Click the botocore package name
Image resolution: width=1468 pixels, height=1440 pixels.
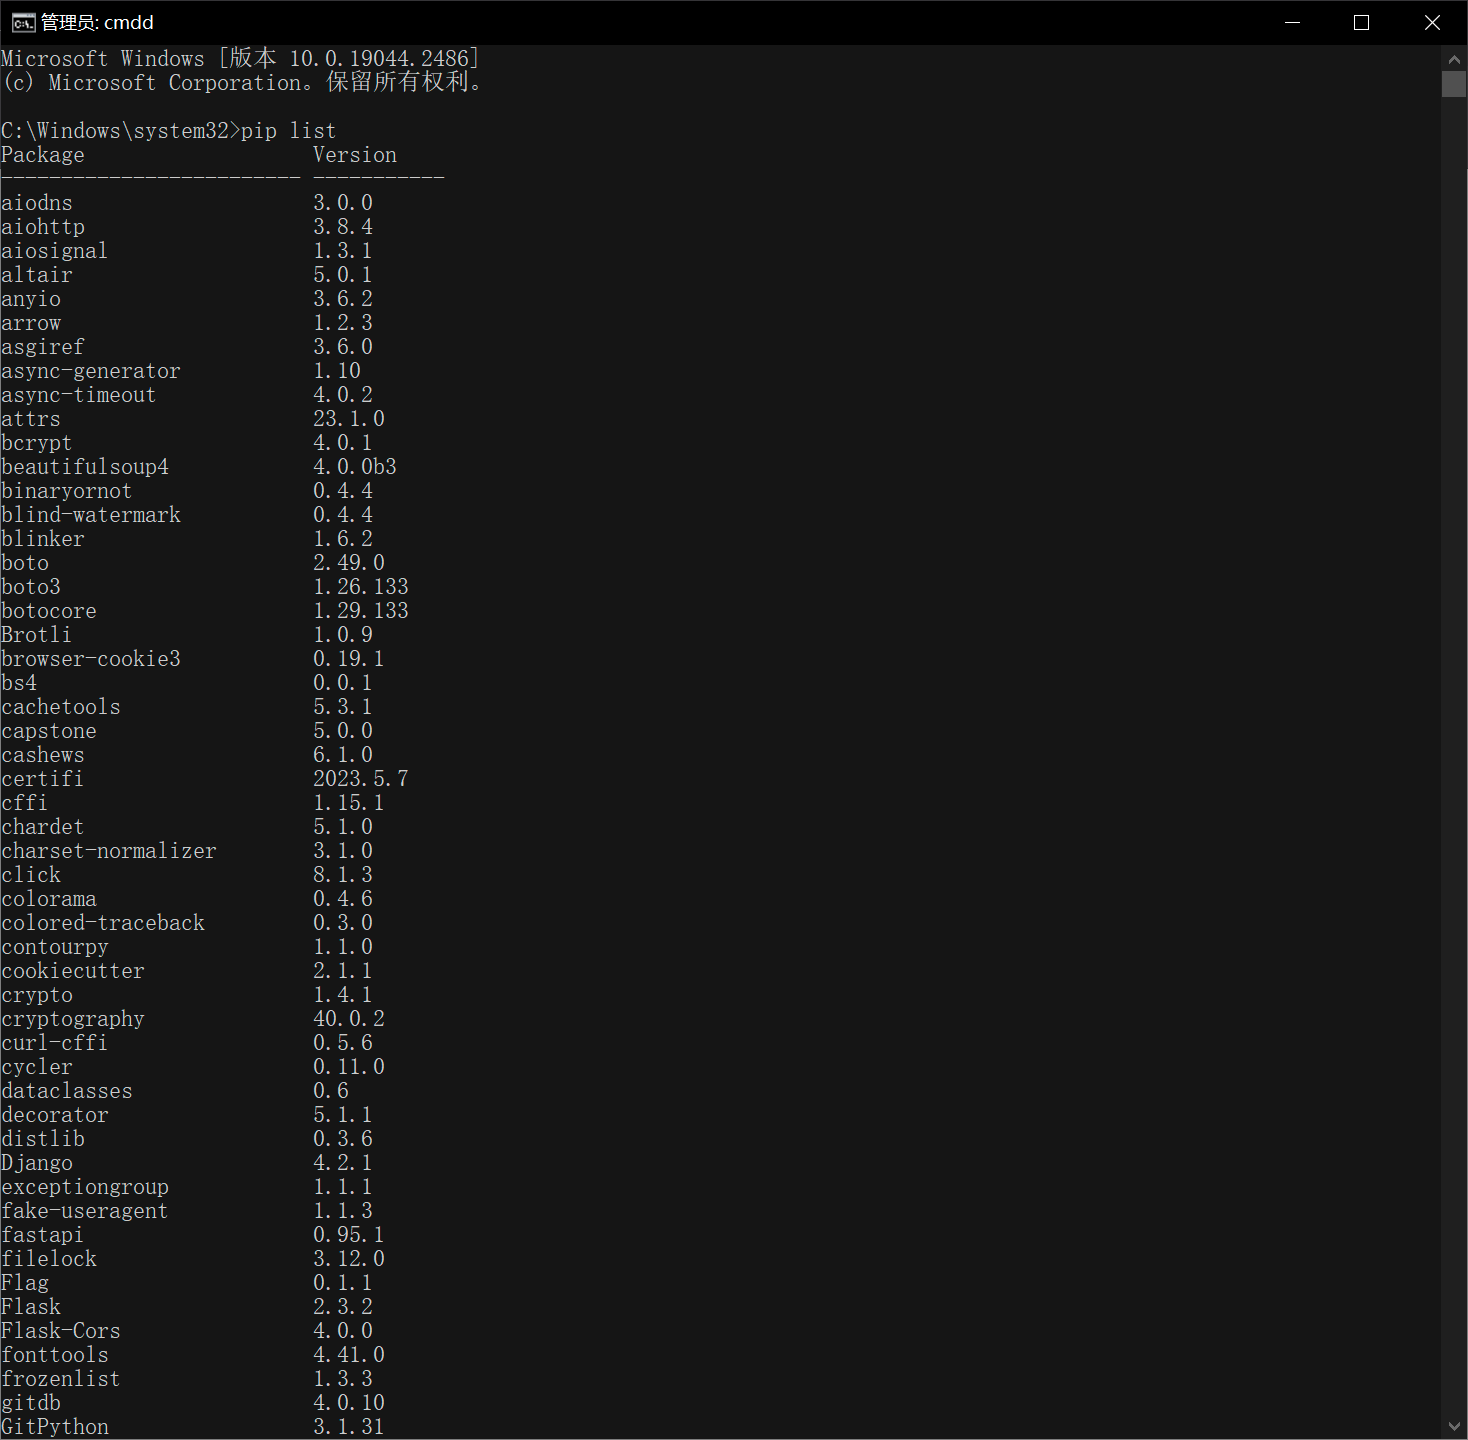point(49,611)
